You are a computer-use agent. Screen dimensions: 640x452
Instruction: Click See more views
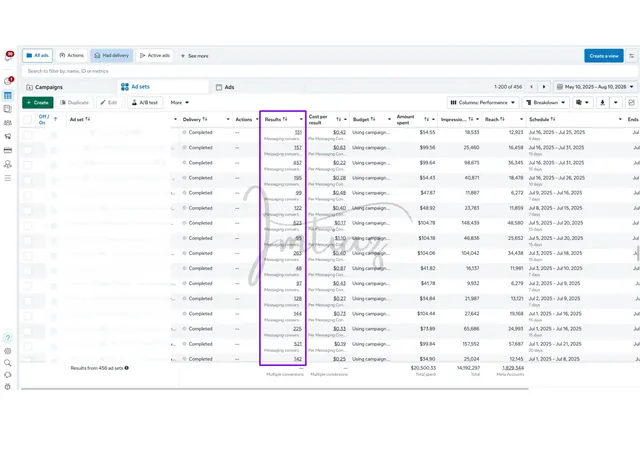pyautogui.click(x=195, y=56)
